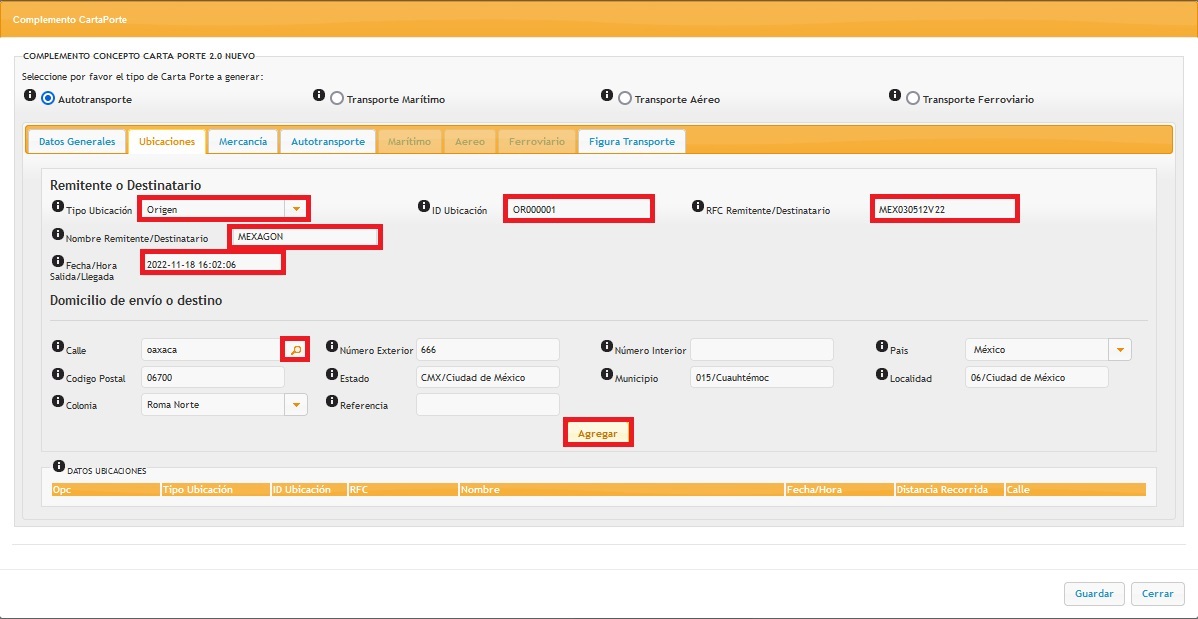Switch to the Mercancía tab

pyautogui.click(x=243, y=142)
